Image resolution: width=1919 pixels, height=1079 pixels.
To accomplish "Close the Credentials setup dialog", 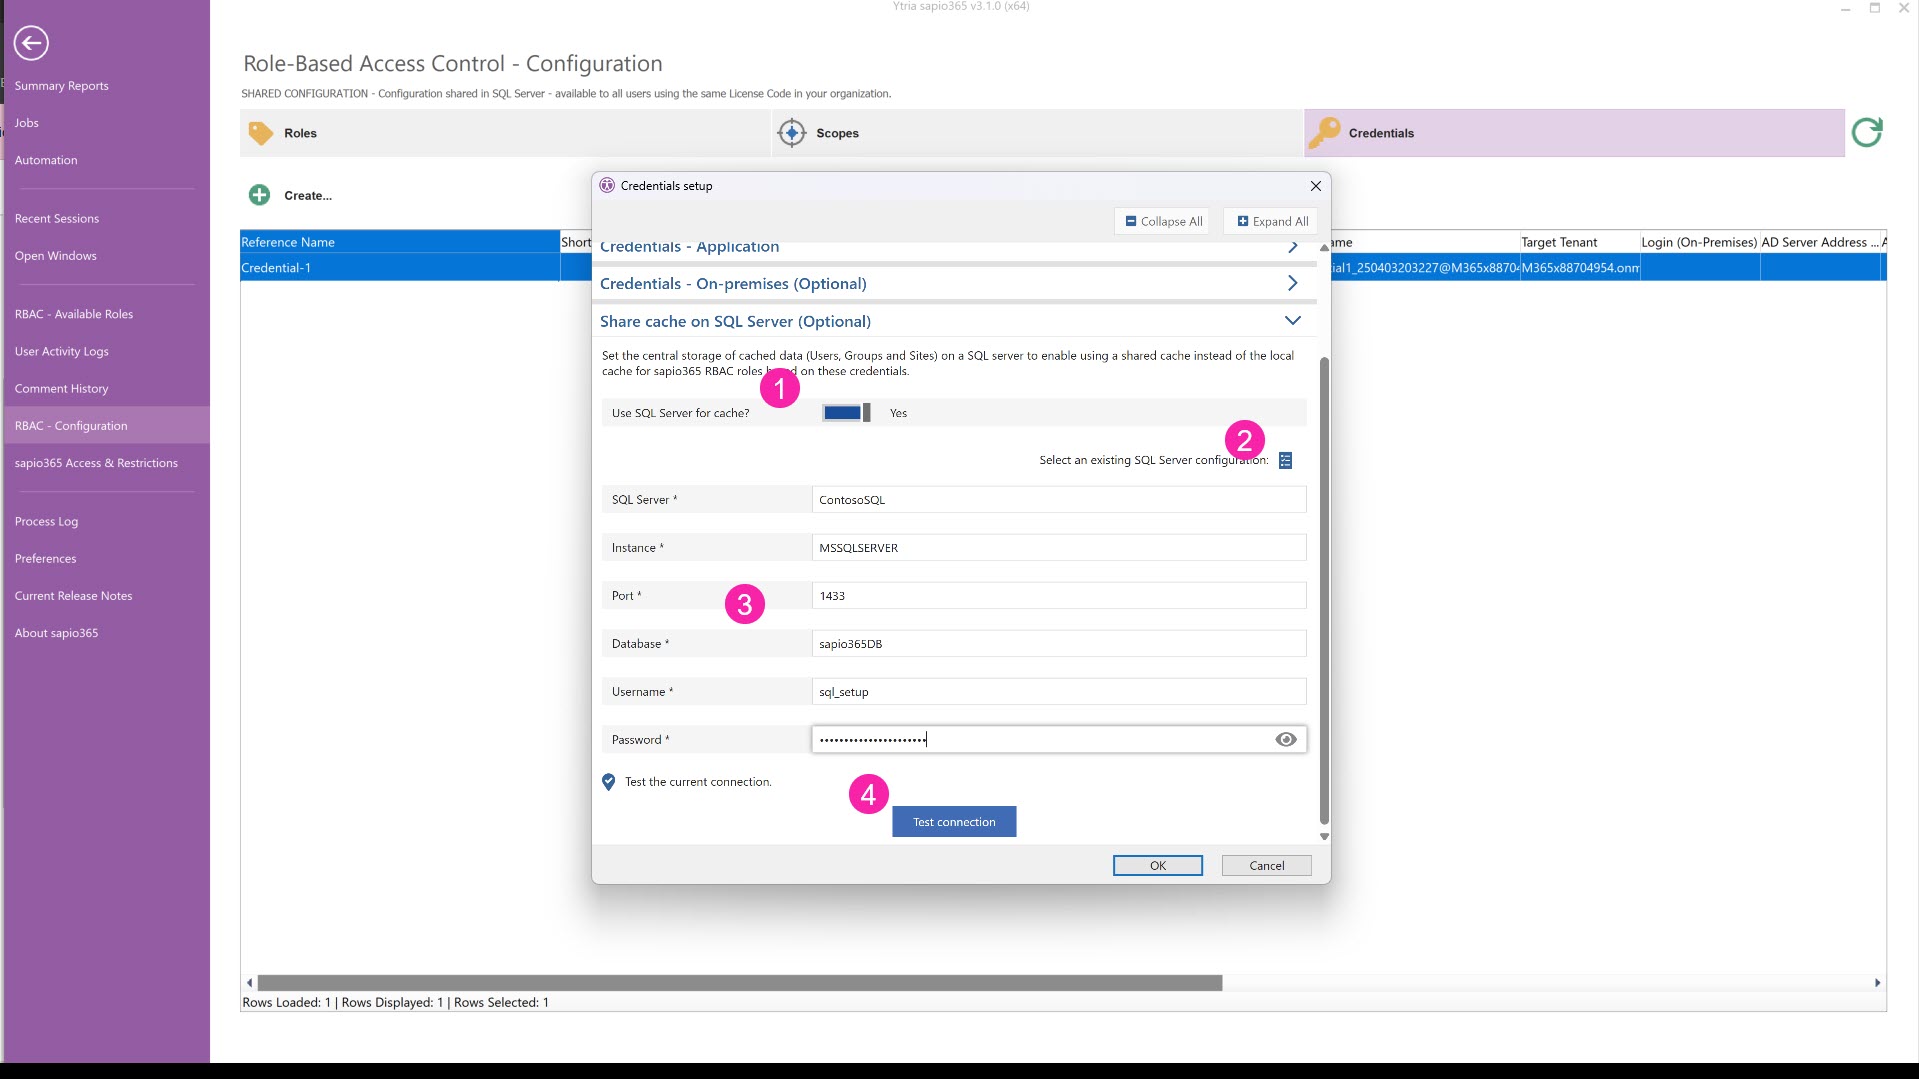I will pos(1315,186).
